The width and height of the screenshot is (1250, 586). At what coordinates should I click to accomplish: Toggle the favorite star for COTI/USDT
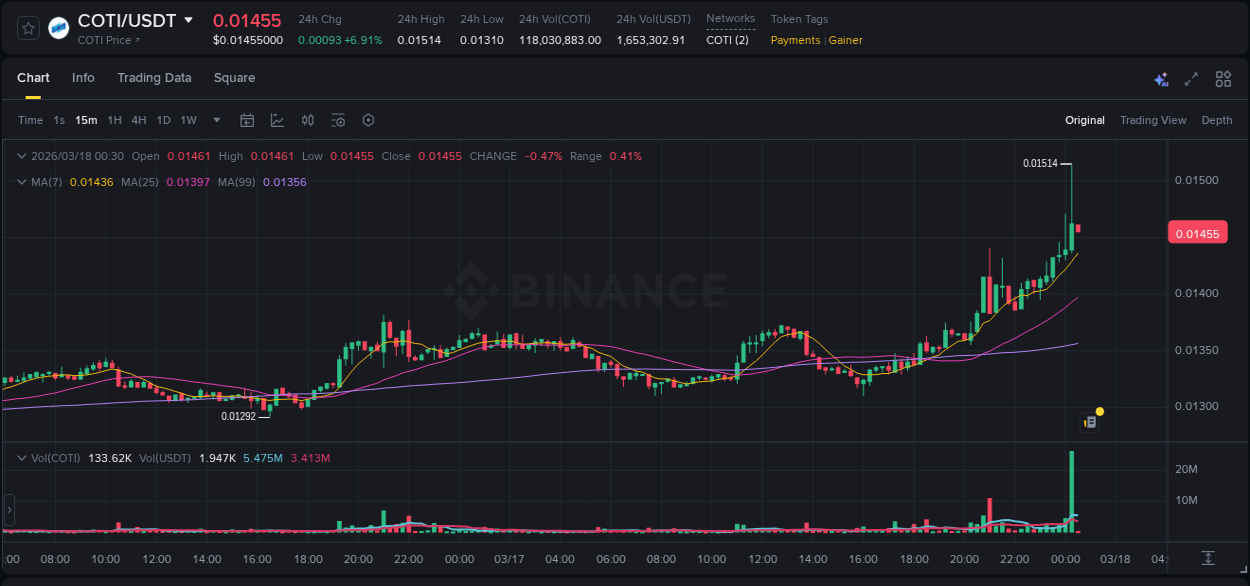pyautogui.click(x=27, y=28)
